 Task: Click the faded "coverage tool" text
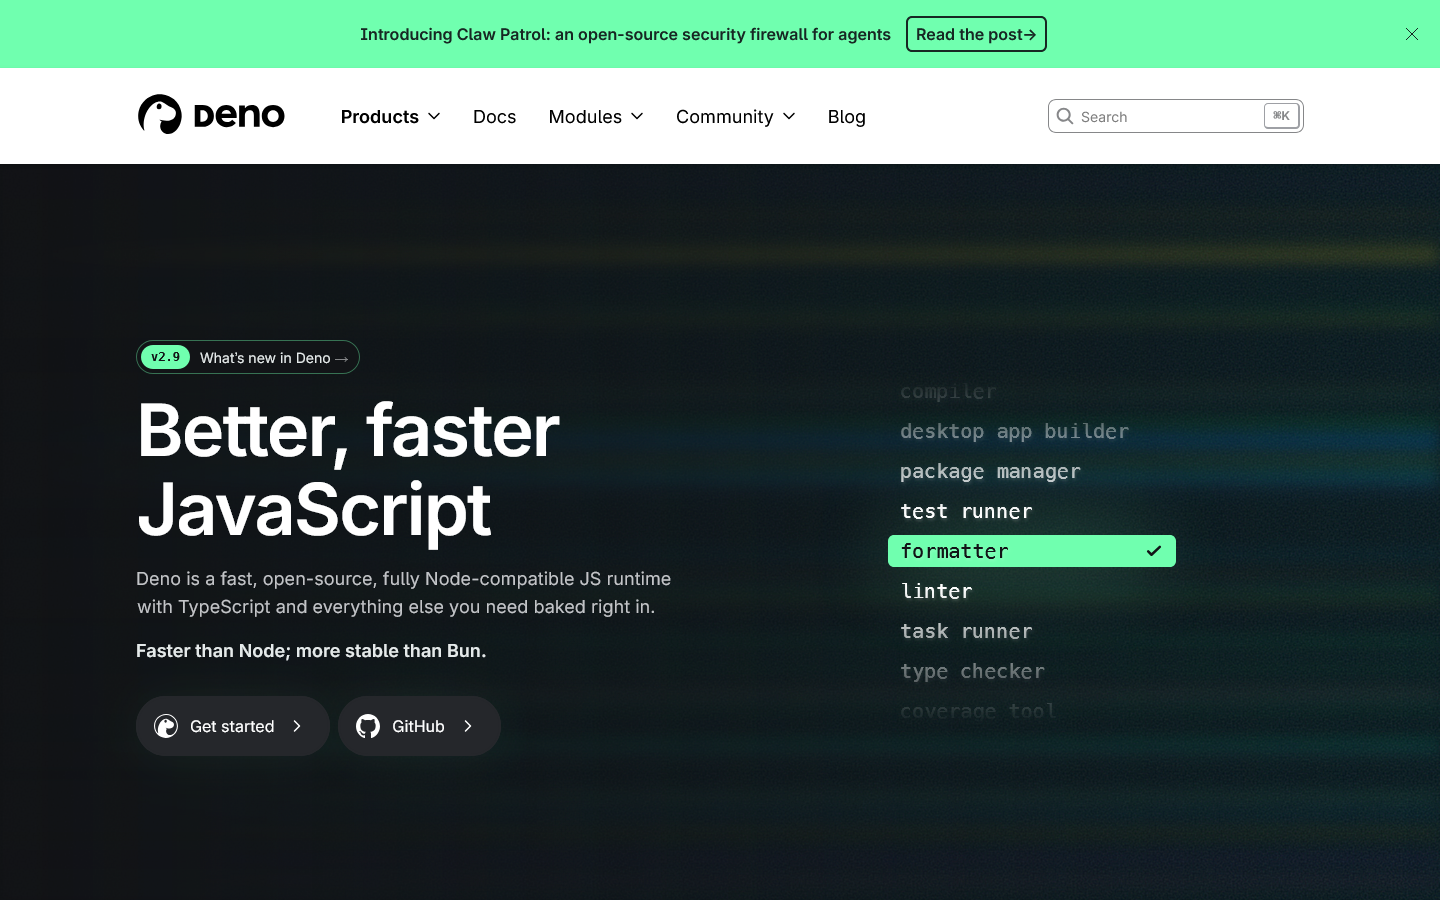[978, 711]
